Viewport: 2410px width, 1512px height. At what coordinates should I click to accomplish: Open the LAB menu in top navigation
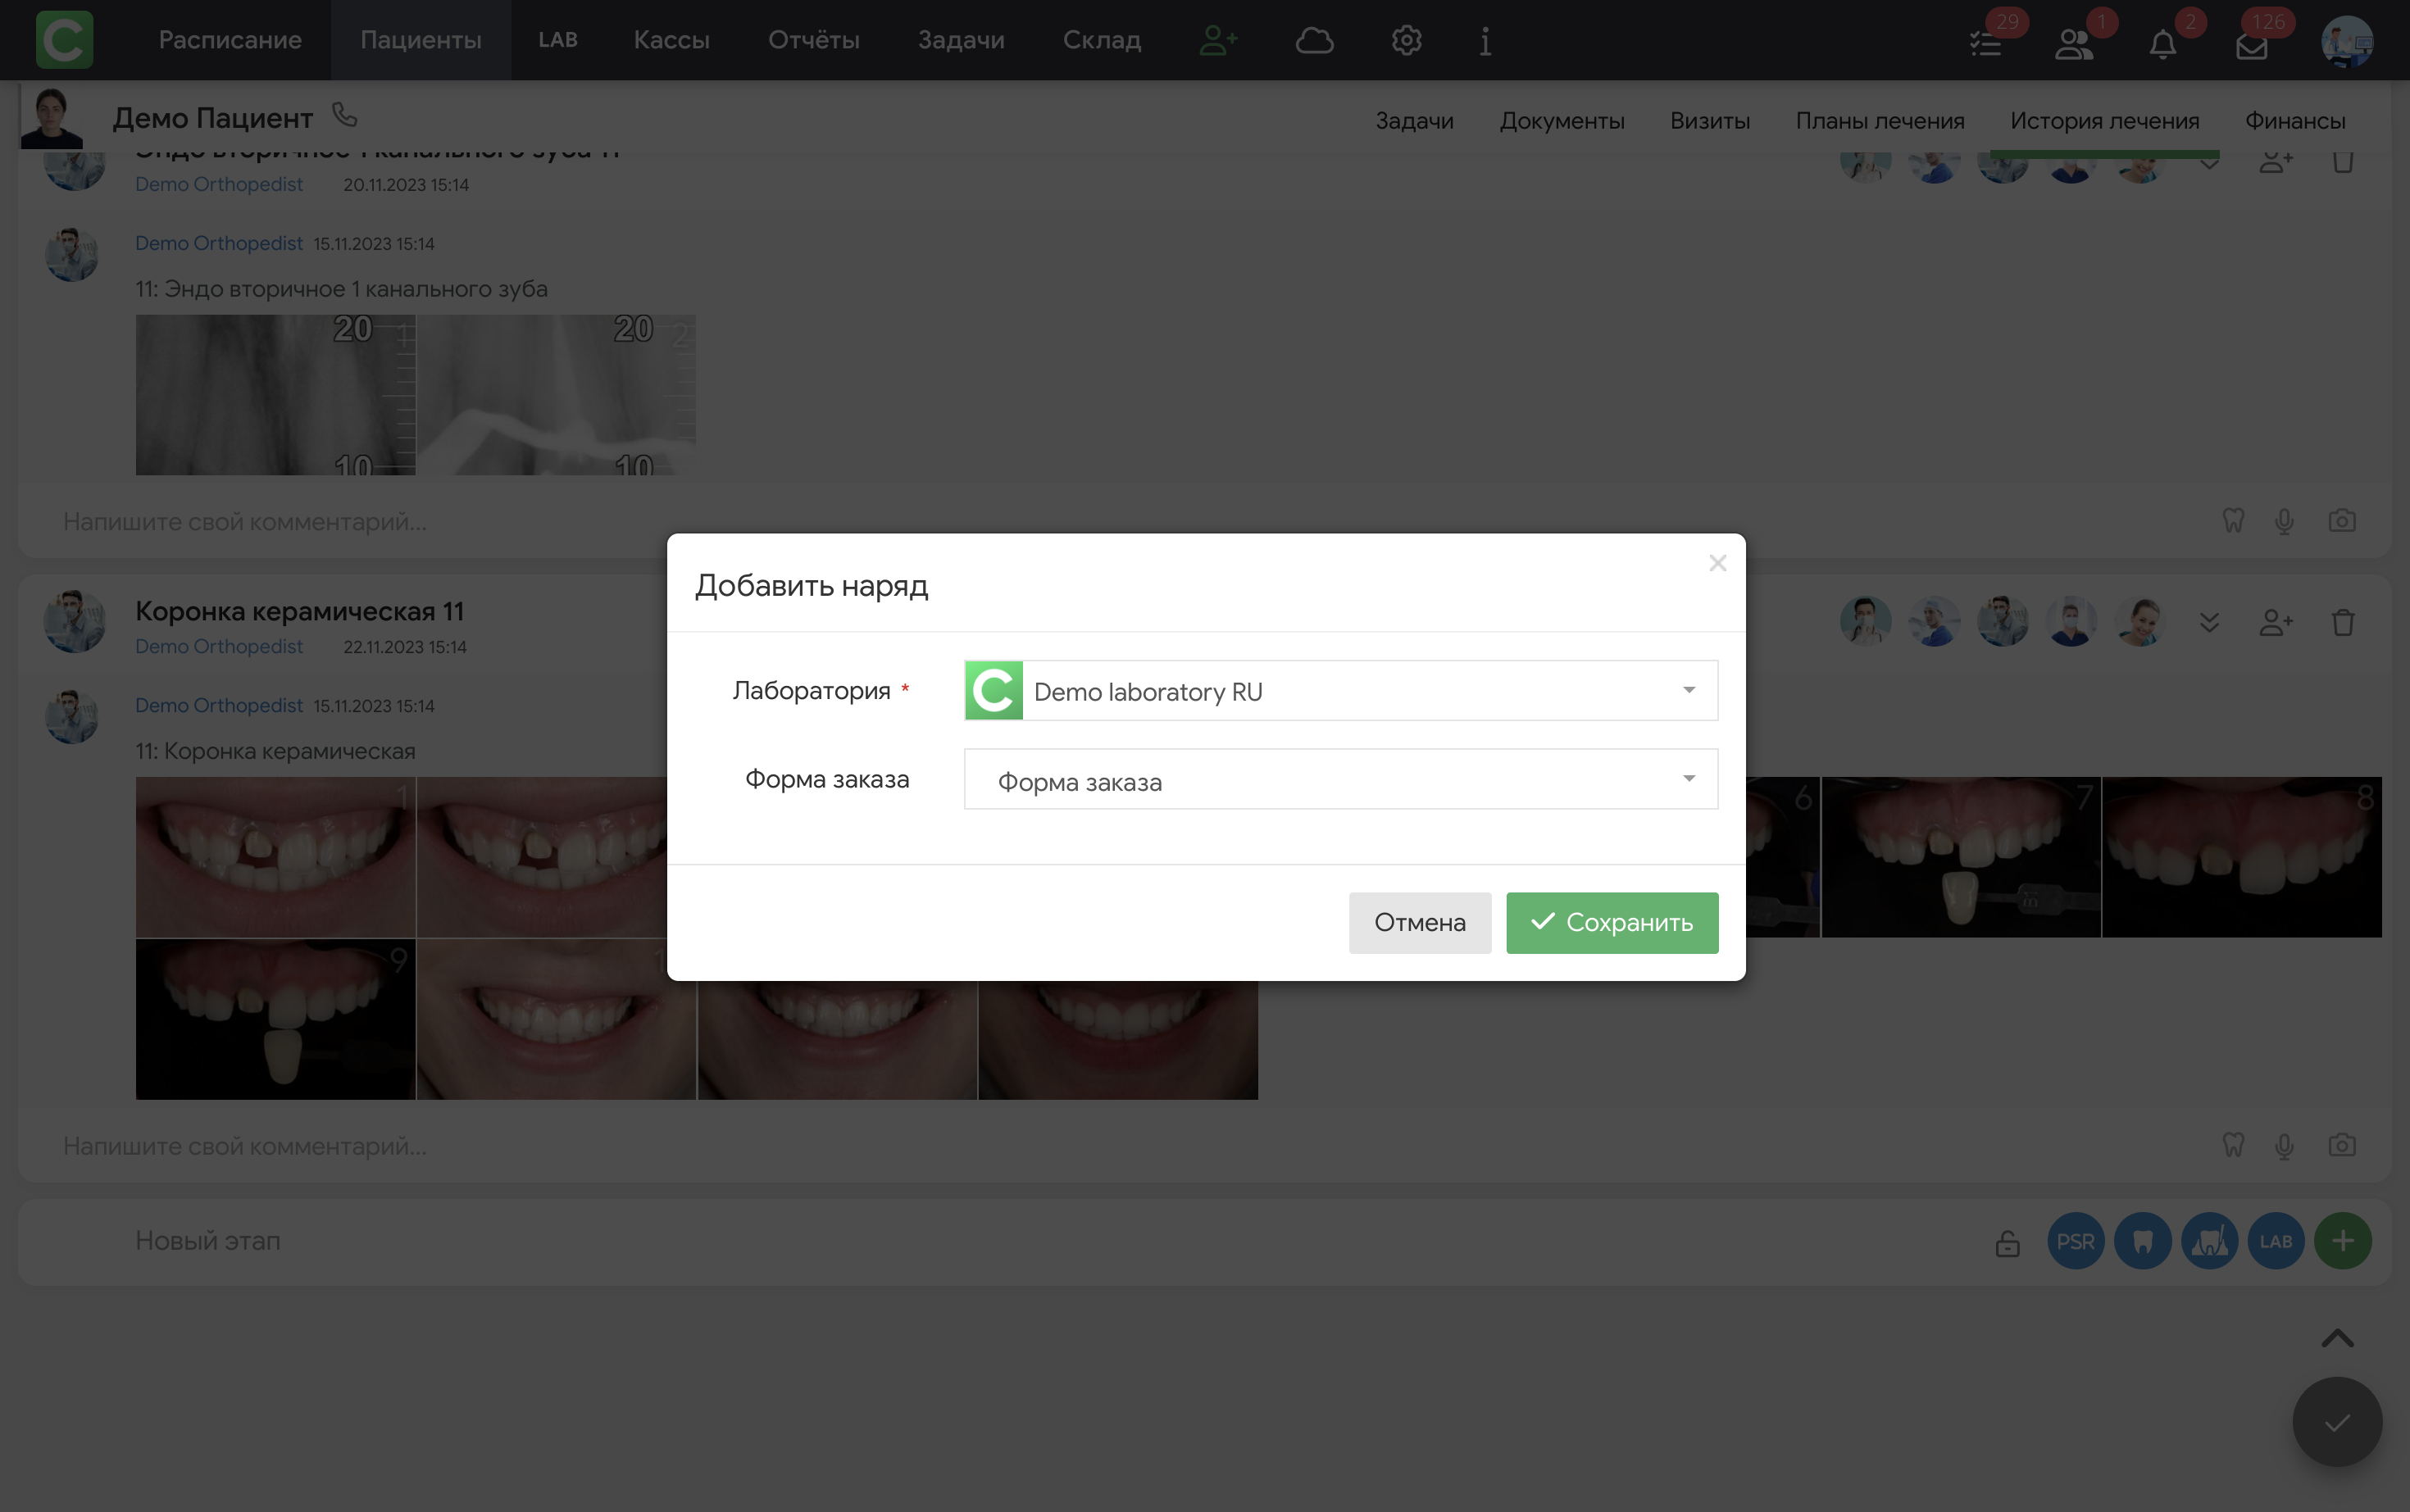[x=558, y=40]
